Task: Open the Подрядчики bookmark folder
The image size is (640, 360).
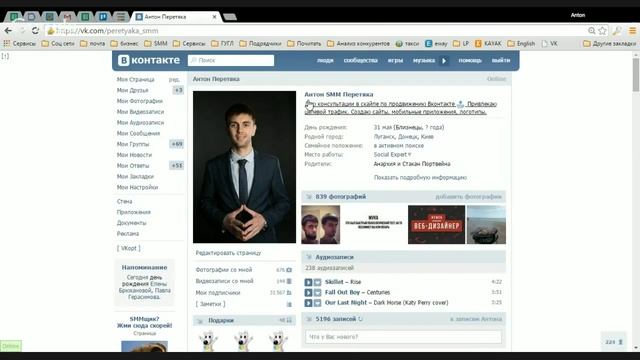Action: pyautogui.click(x=260, y=43)
